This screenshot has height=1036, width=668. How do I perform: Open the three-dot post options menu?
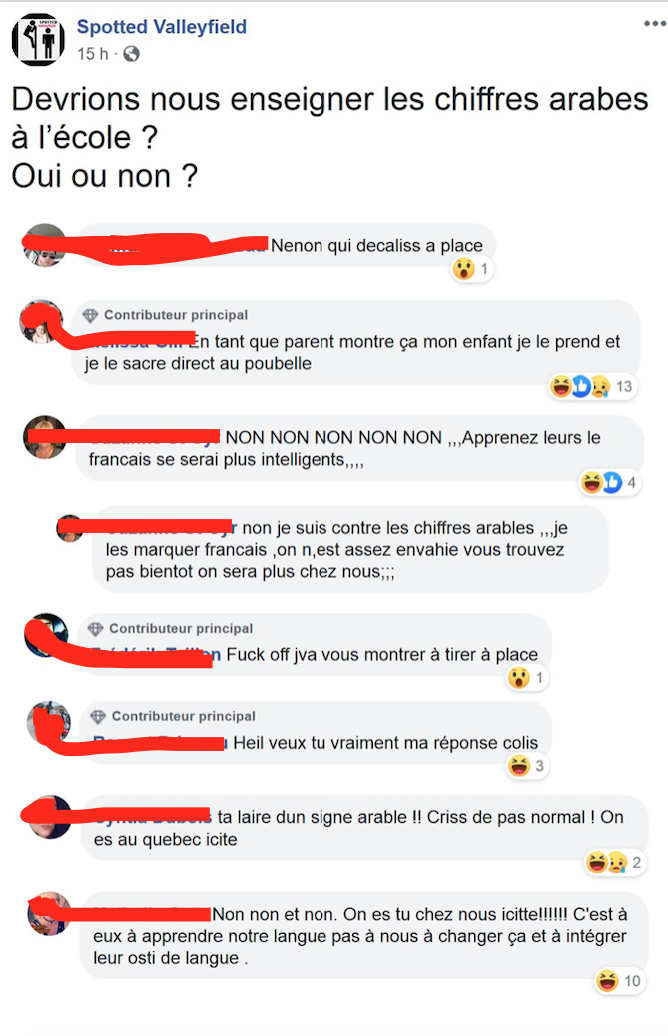(654, 24)
